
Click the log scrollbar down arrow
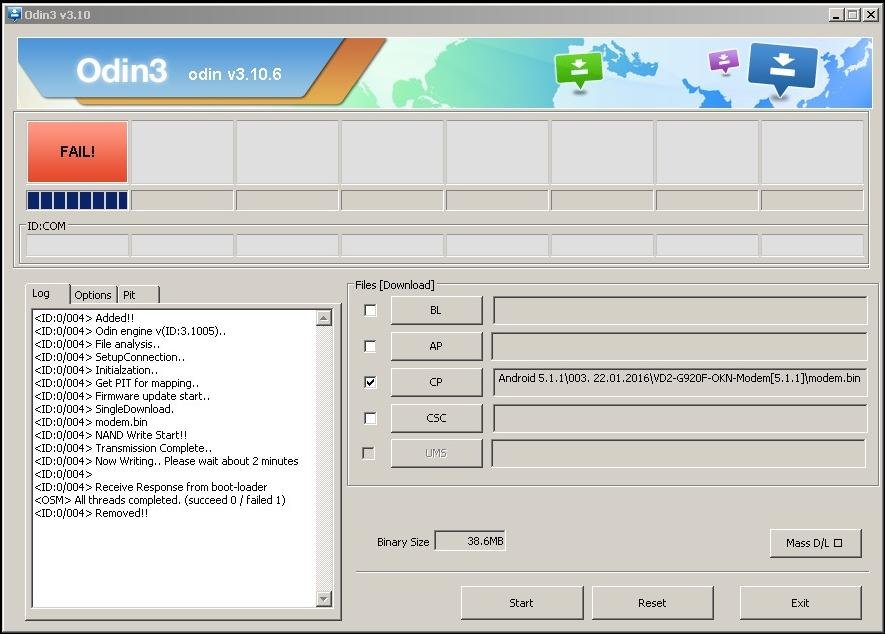coord(323,598)
